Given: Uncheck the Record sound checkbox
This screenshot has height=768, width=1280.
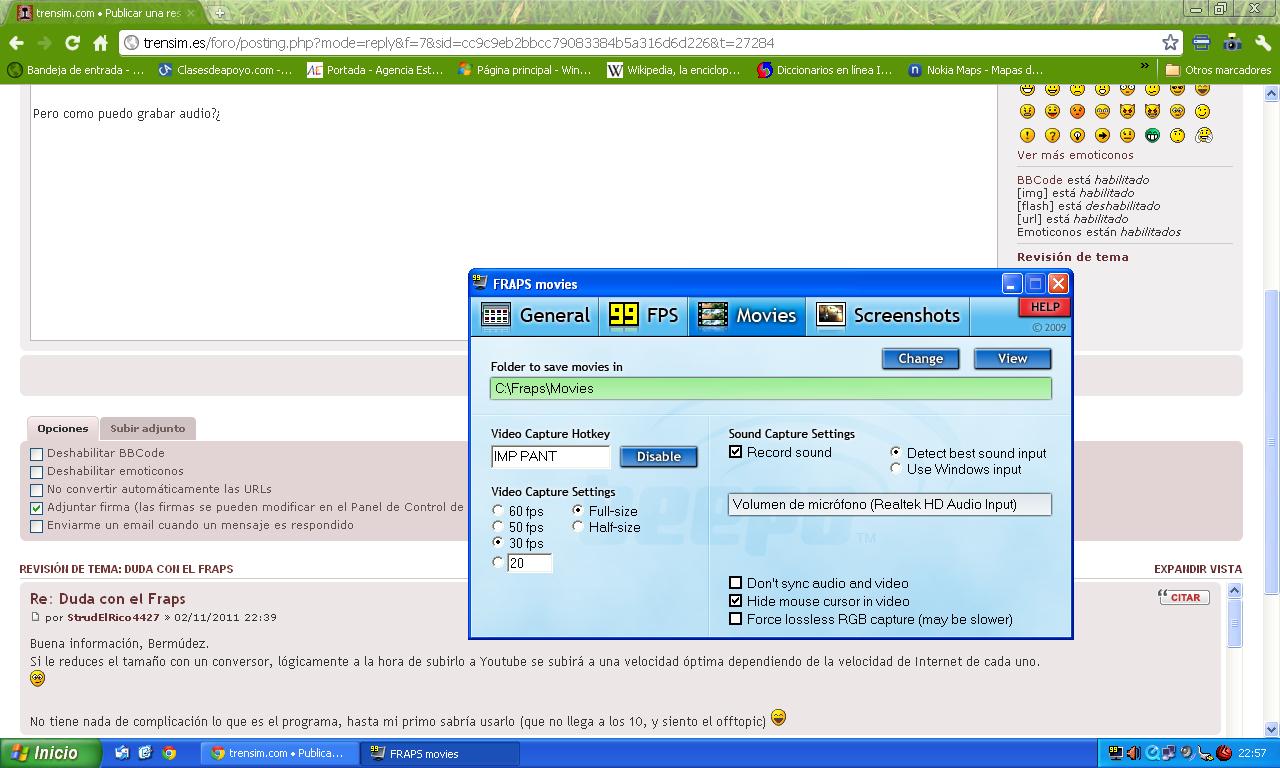Looking at the screenshot, I should [736, 452].
